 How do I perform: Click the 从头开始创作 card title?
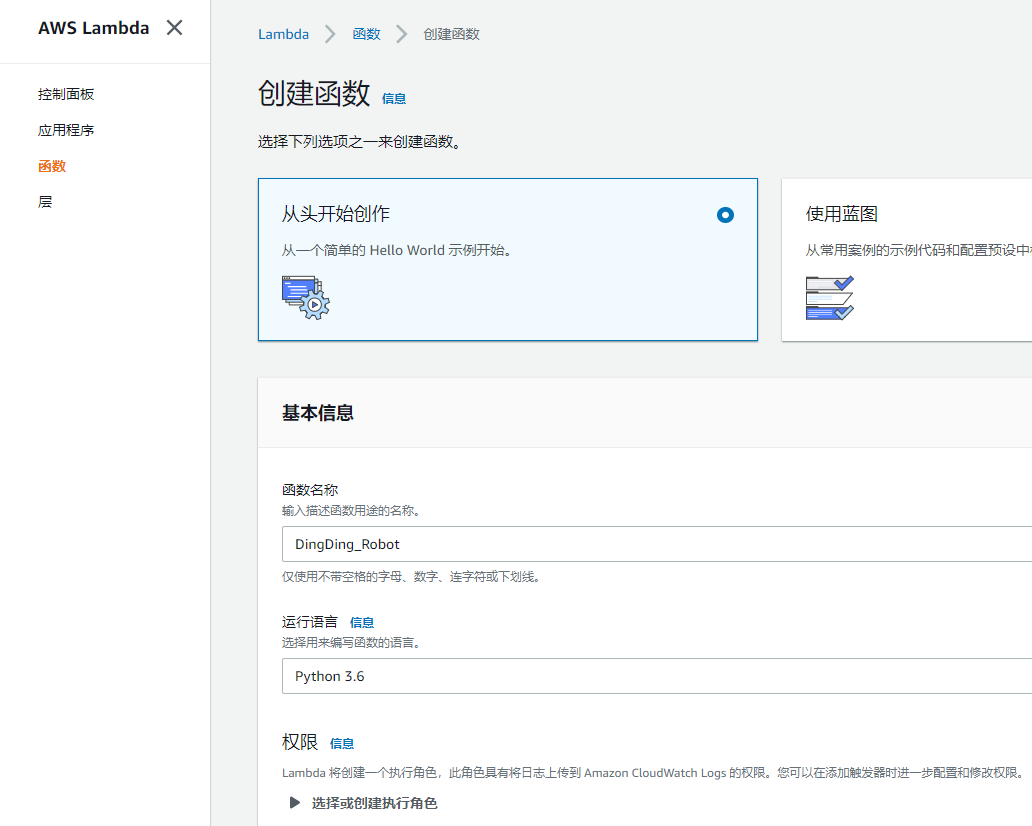tap(336, 214)
